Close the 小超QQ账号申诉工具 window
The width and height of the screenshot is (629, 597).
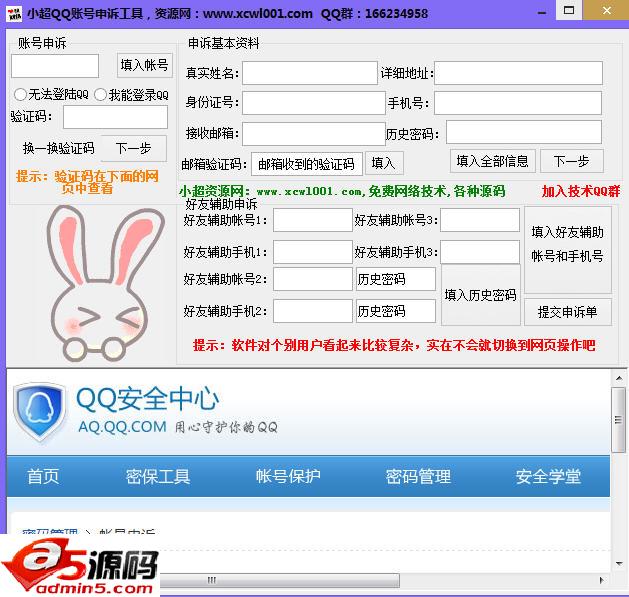606,10
